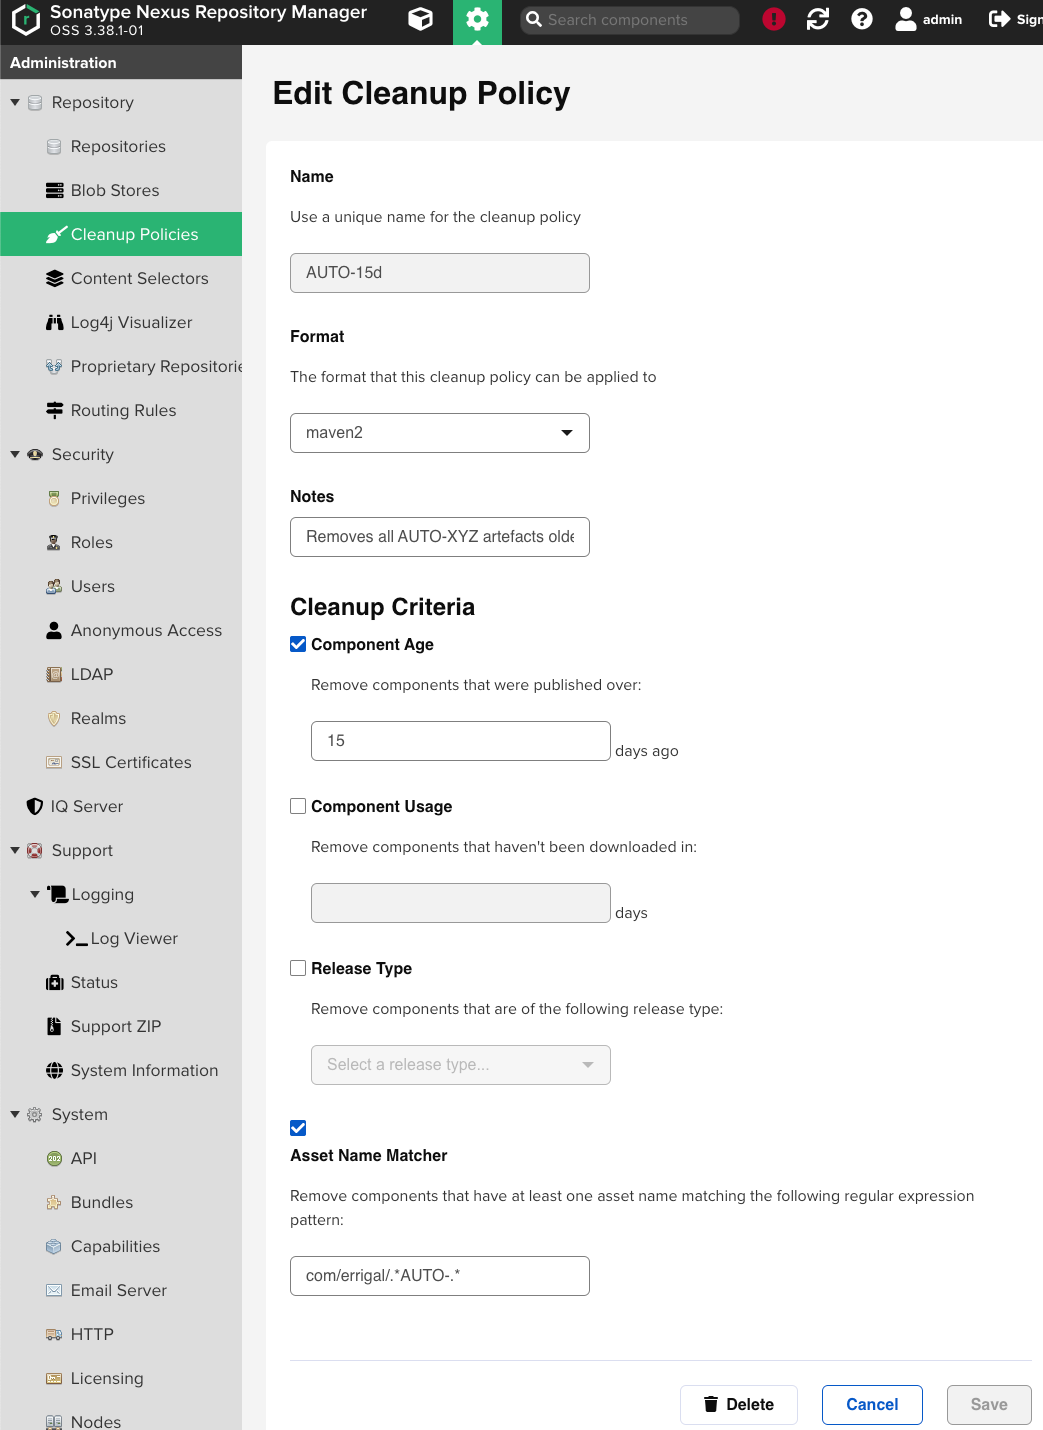
Task: Enable the Release Type checkbox
Action: [x=298, y=968]
